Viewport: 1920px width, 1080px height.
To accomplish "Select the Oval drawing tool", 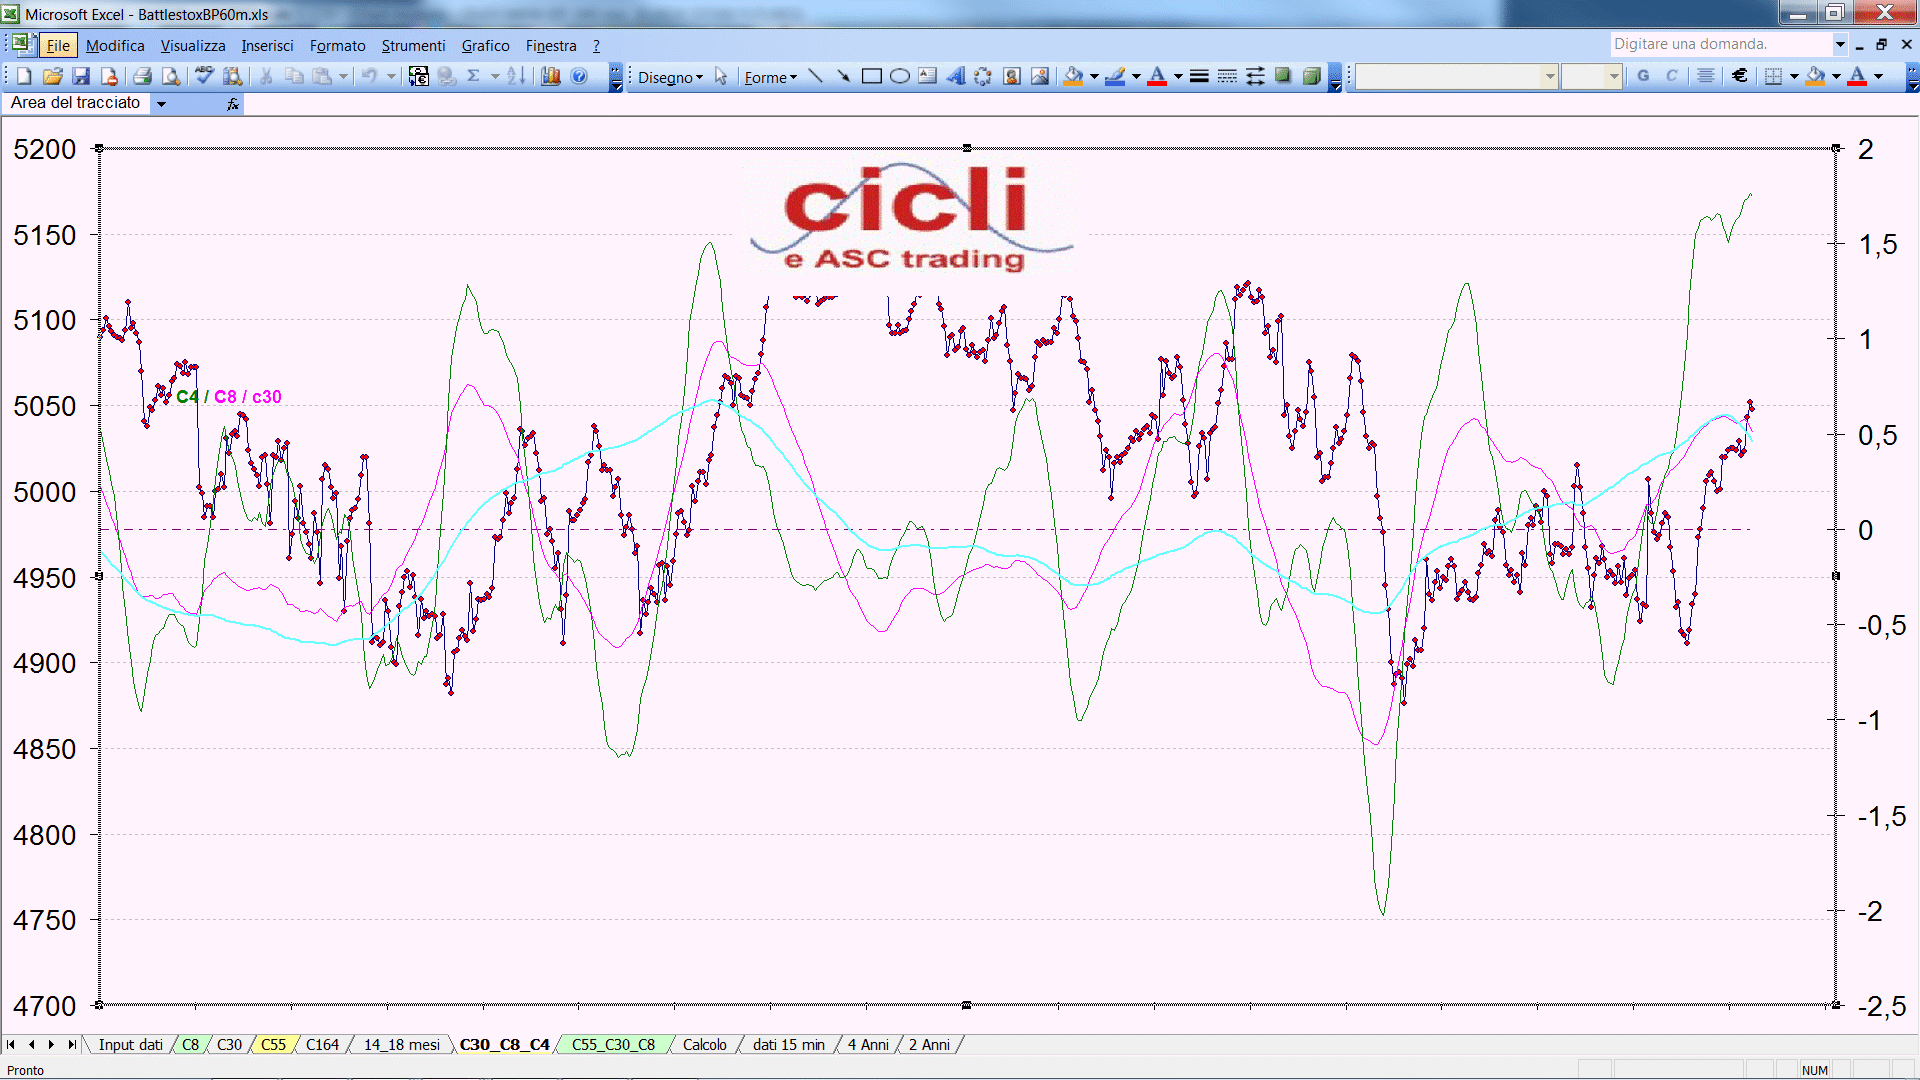I will [x=899, y=76].
